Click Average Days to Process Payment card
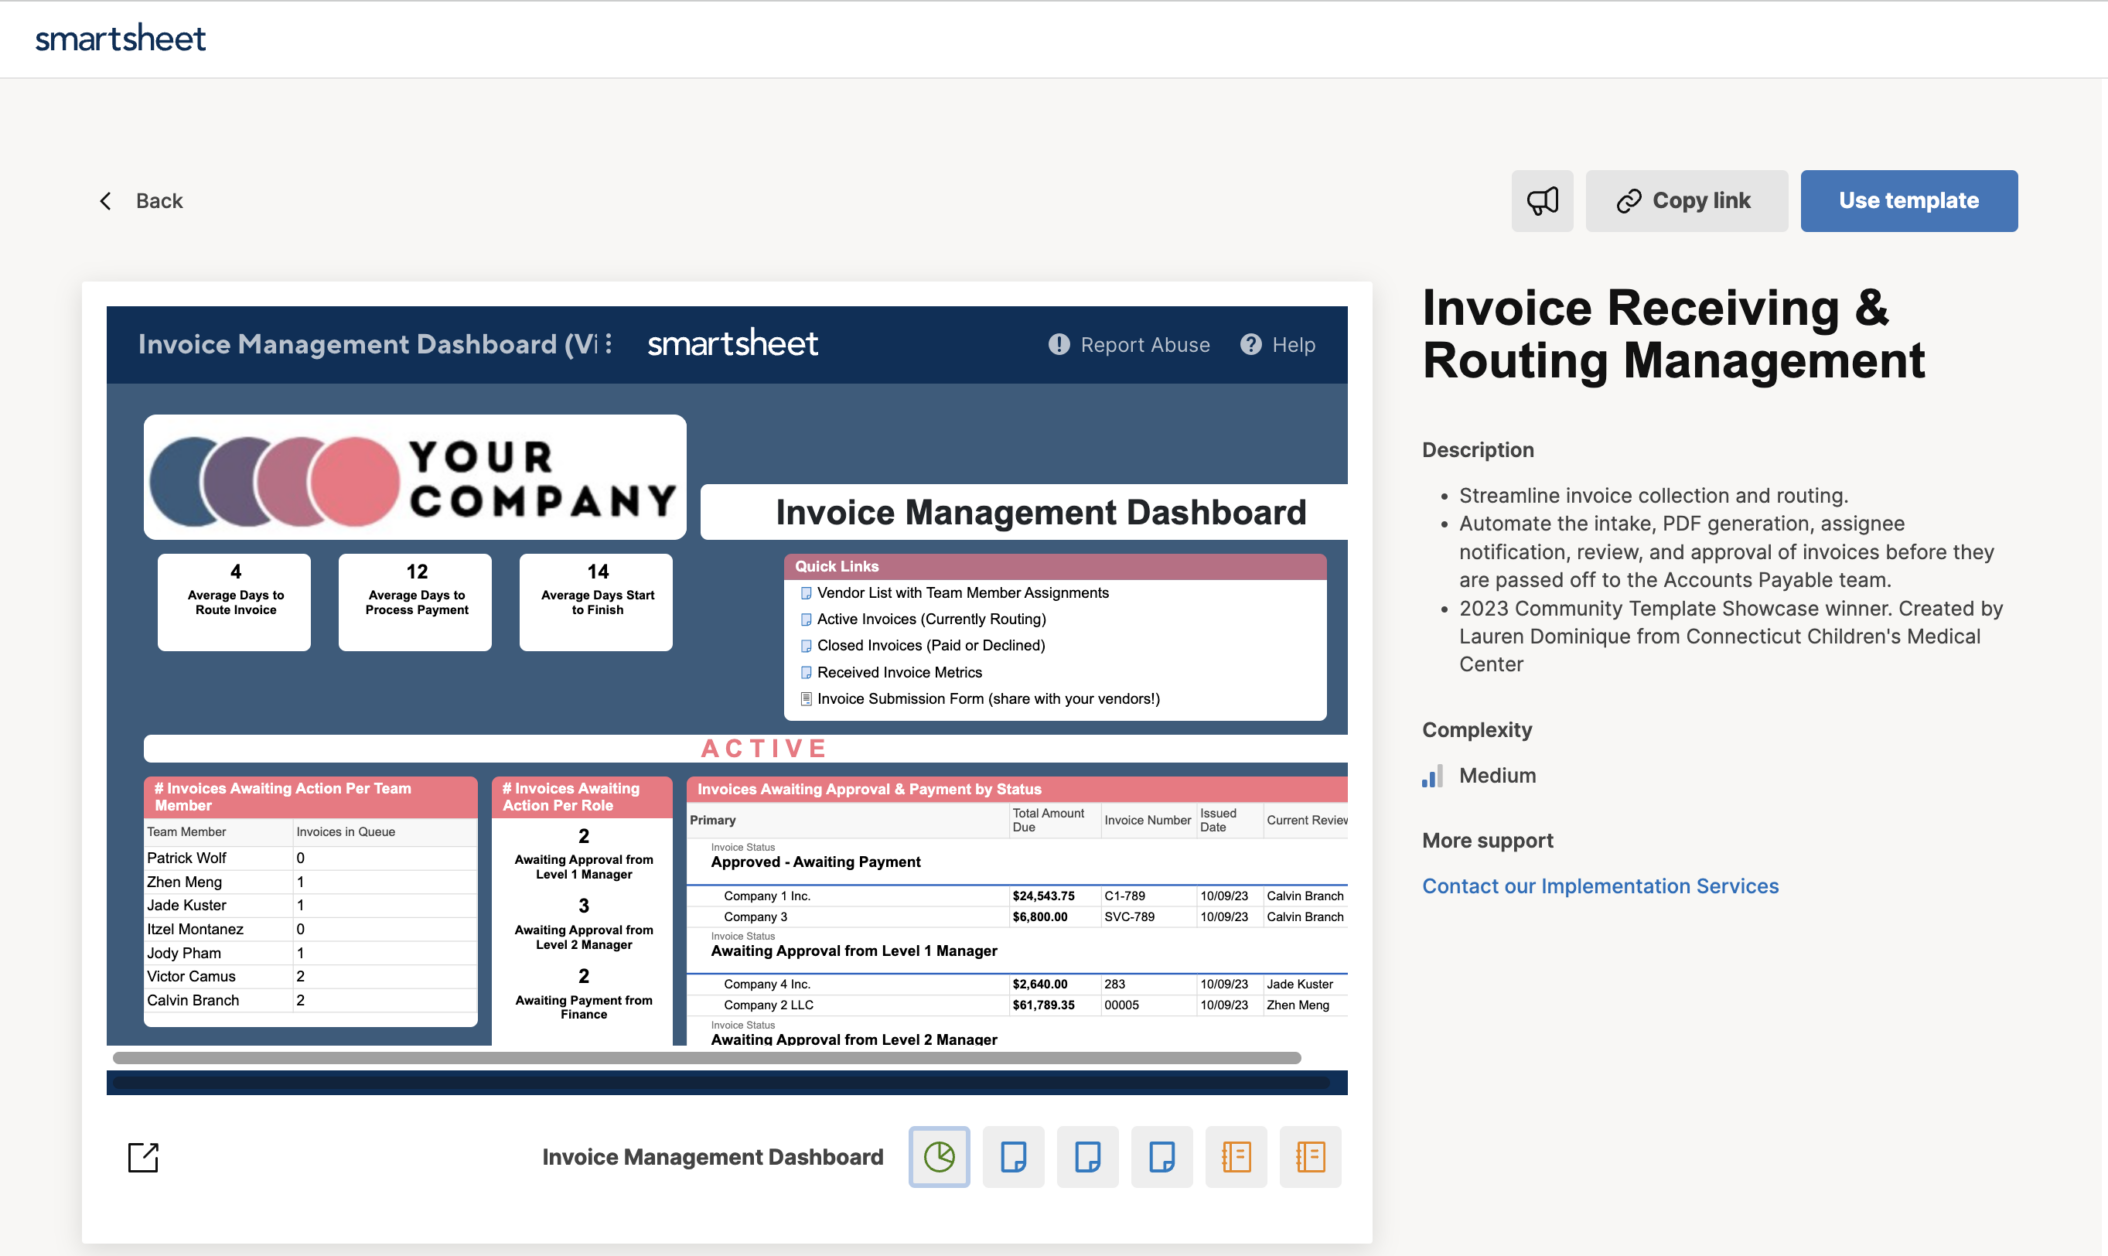The image size is (2108, 1256). tap(415, 602)
